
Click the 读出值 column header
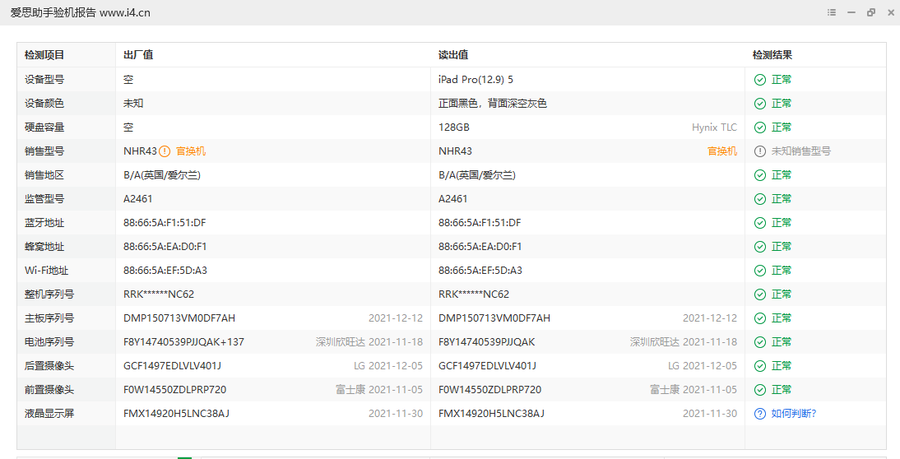[x=453, y=55]
